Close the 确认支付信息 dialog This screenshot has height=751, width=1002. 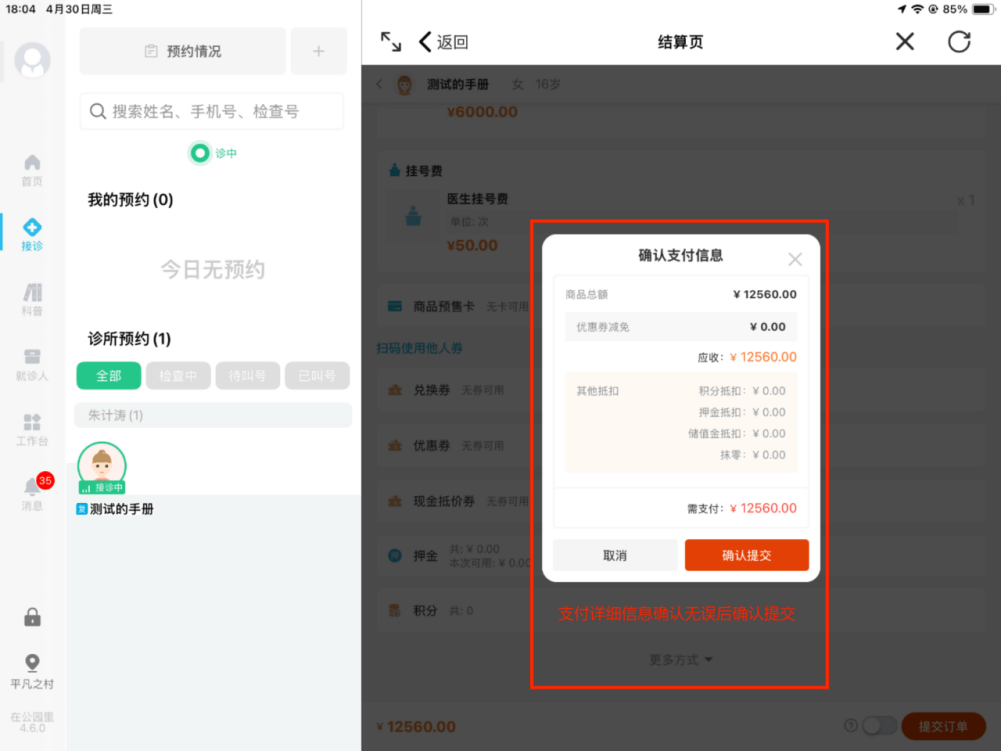click(x=795, y=260)
